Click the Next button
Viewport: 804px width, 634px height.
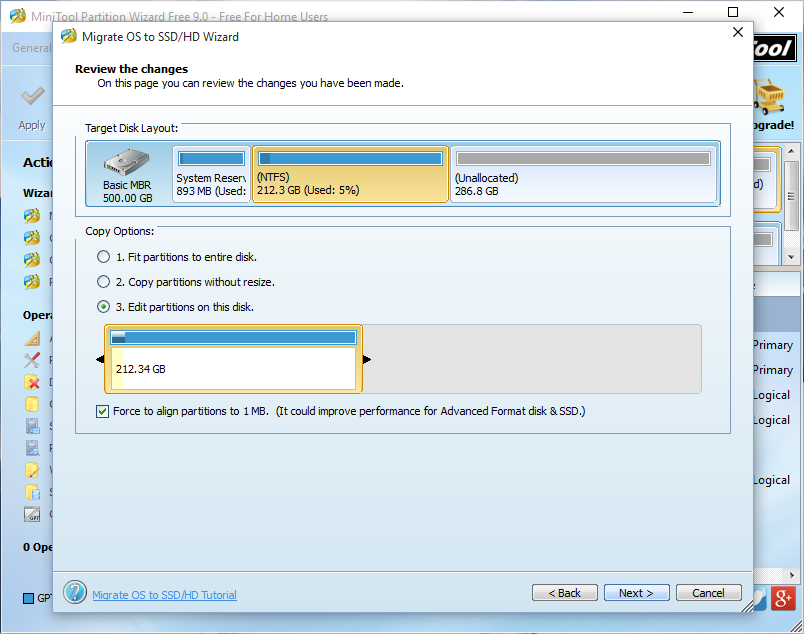click(636, 593)
